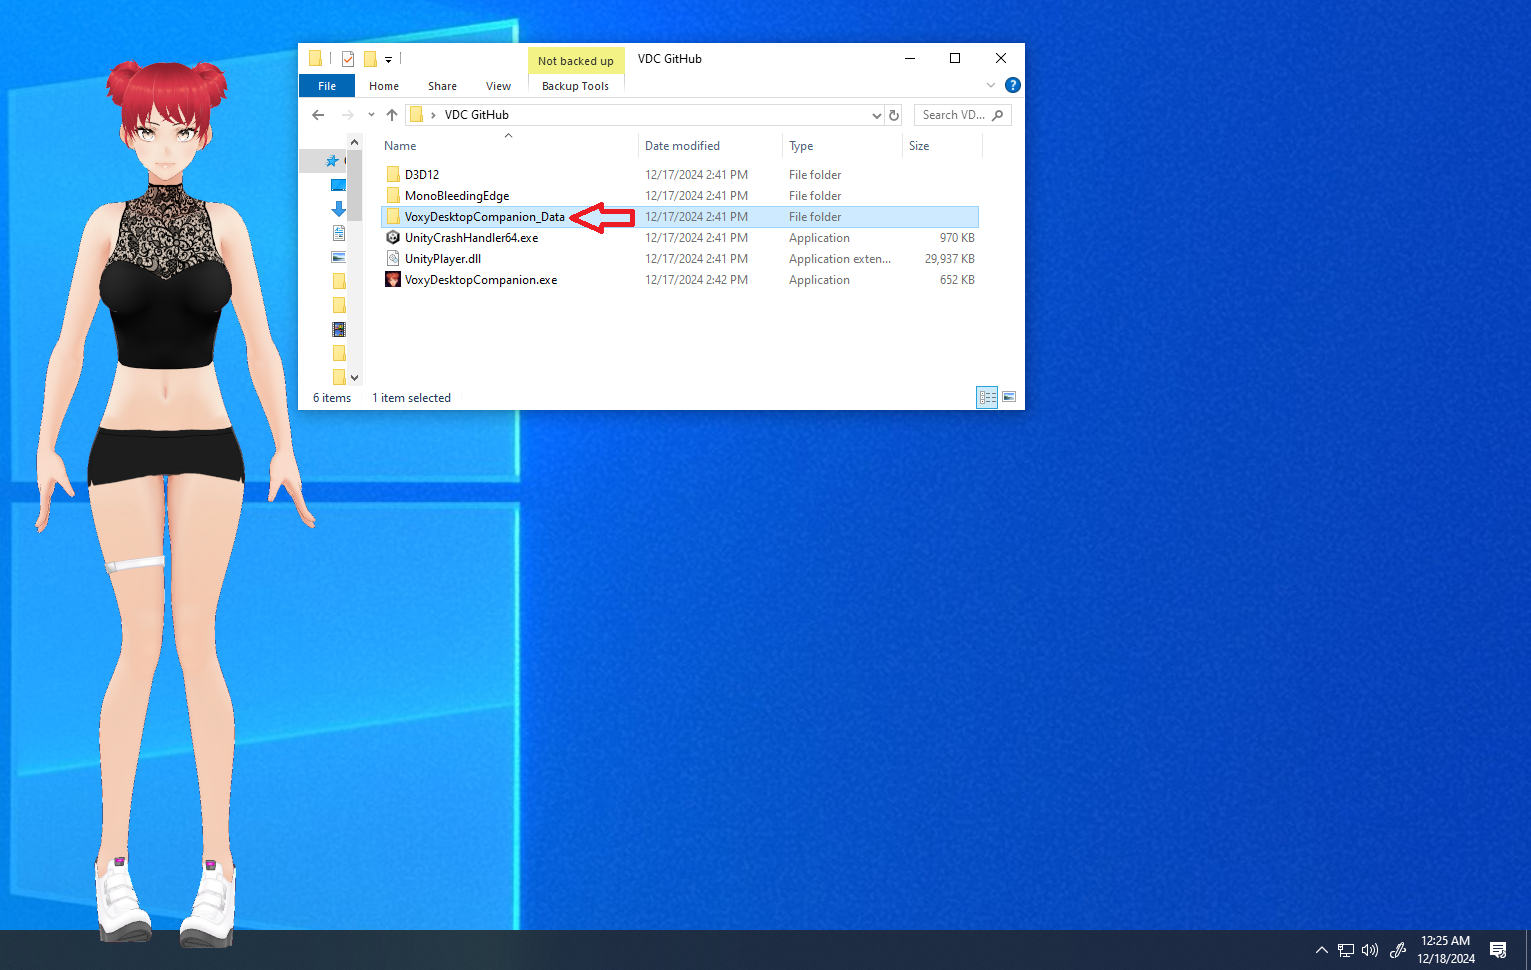Click Application exten... type cell
Screen dimensions: 1531x970
[x=840, y=259]
